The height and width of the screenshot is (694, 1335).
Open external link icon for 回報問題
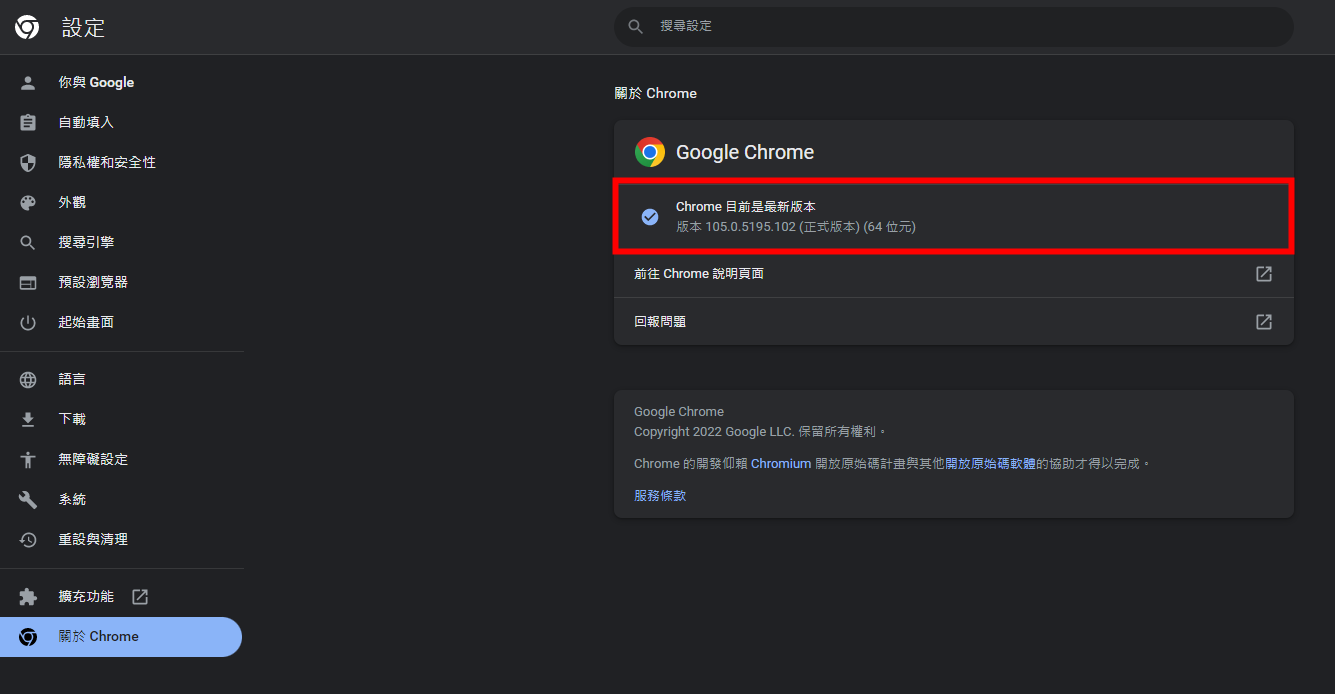tap(1264, 322)
